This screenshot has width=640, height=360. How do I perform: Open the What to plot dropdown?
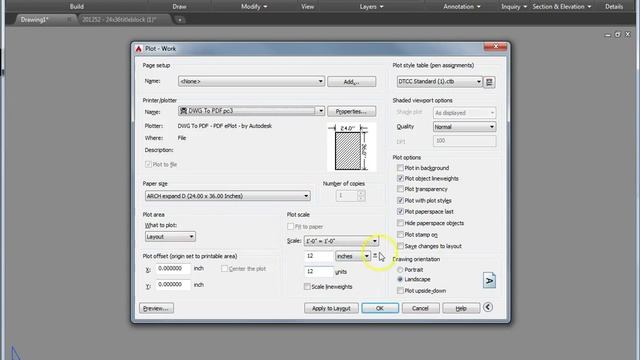170,237
